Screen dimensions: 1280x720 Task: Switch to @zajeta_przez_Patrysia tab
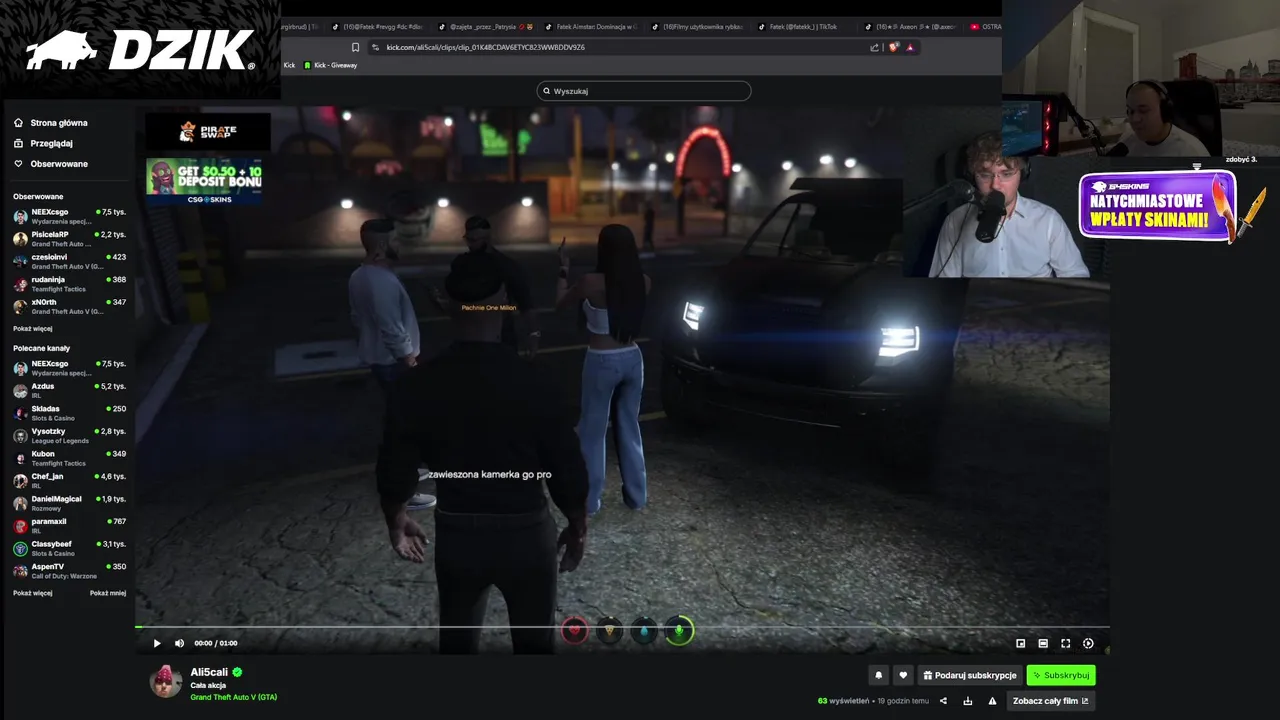(484, 27)
